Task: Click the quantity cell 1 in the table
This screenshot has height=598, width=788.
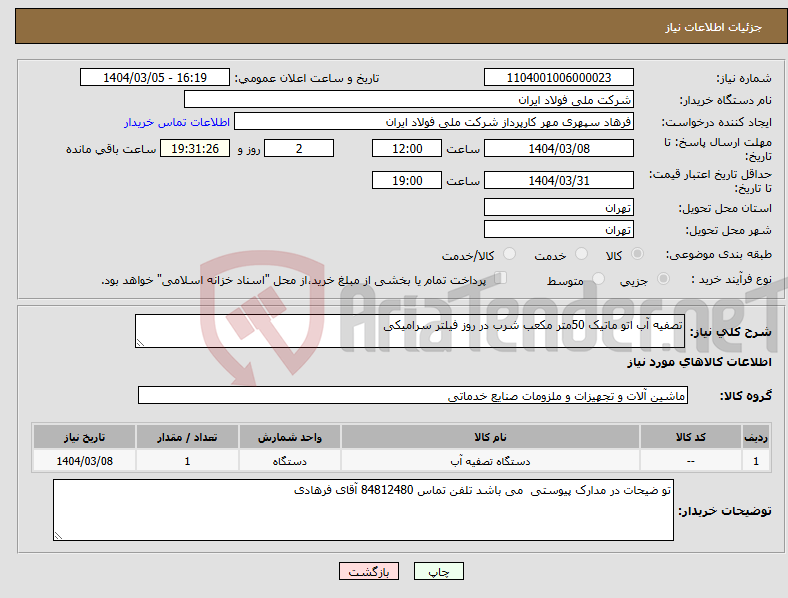Action: [x=187, y=461]
